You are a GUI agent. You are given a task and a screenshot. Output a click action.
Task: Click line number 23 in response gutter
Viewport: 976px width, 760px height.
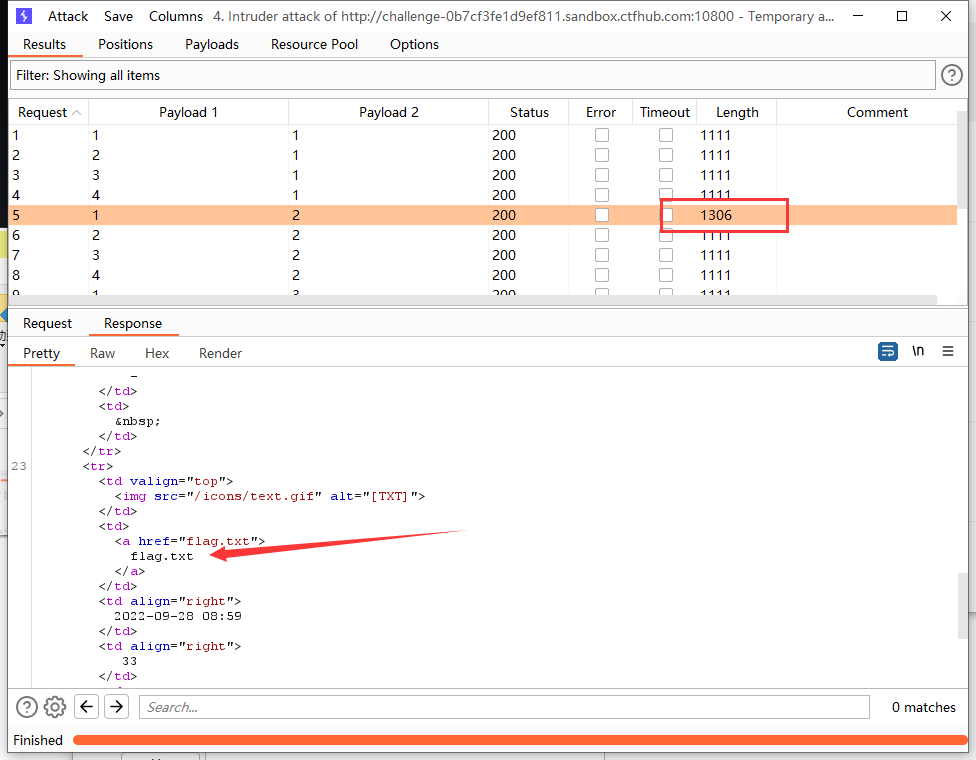point(19,466)
